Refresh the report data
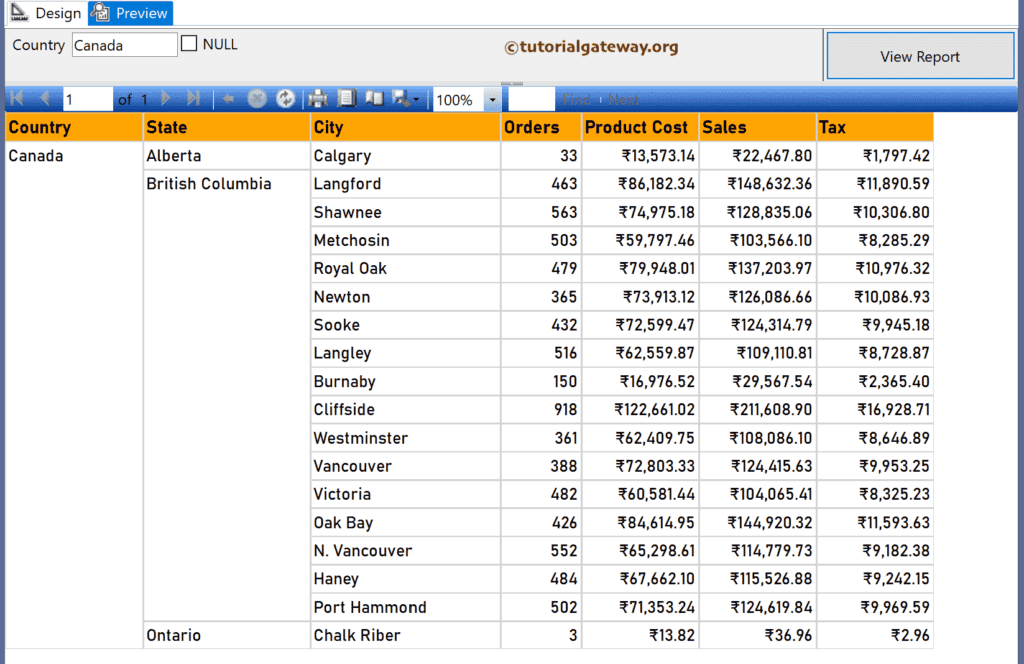This screenshot has height=664, width=1024. [285, 98]
